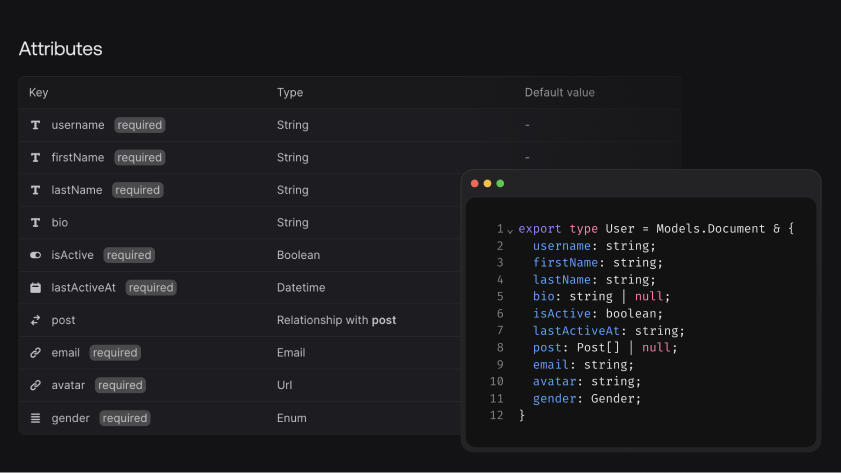Select the lastActiveAt attribute key
841x473 pixels.
tap(84, 287)
